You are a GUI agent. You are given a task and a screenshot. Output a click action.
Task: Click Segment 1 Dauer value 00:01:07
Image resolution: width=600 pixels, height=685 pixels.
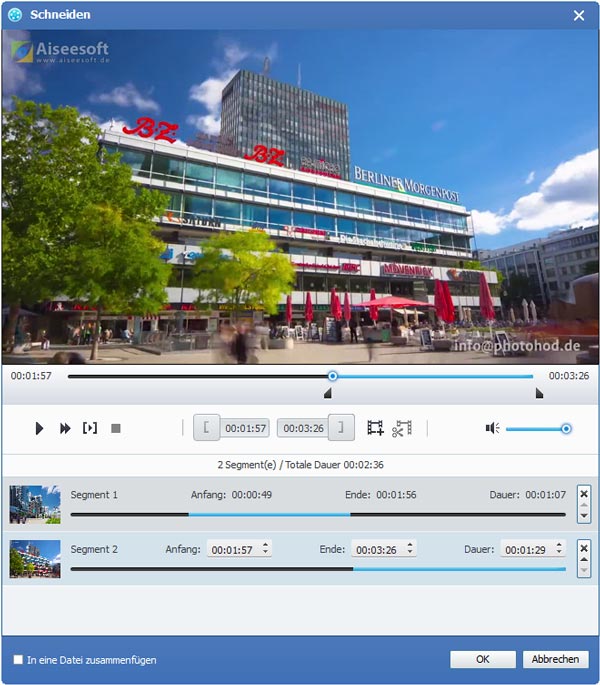coord(545,495)
